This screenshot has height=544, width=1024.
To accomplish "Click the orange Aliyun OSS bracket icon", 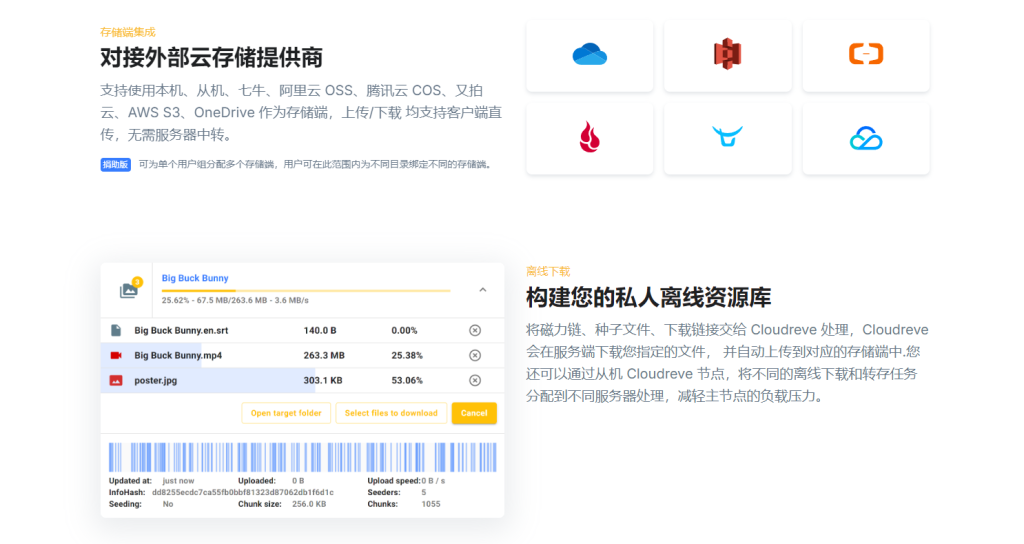I will [865, 55].
